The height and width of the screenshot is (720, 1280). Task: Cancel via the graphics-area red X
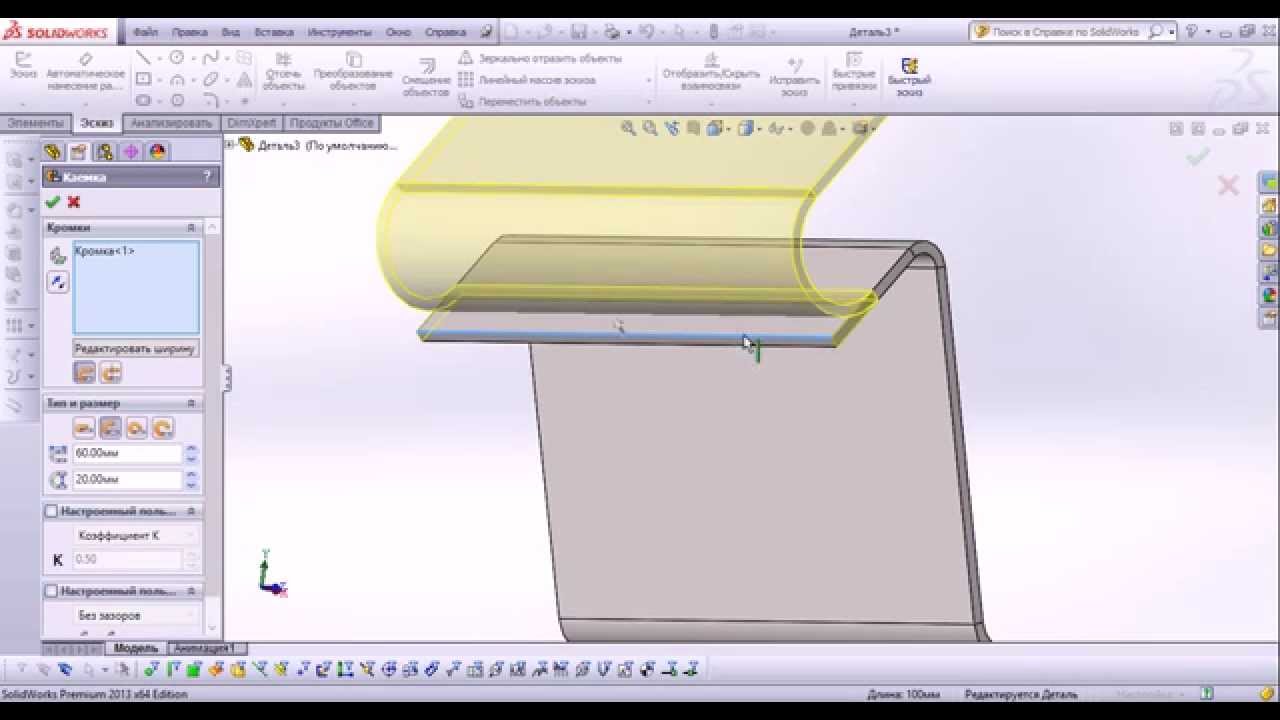click(x=1228, y=185)
